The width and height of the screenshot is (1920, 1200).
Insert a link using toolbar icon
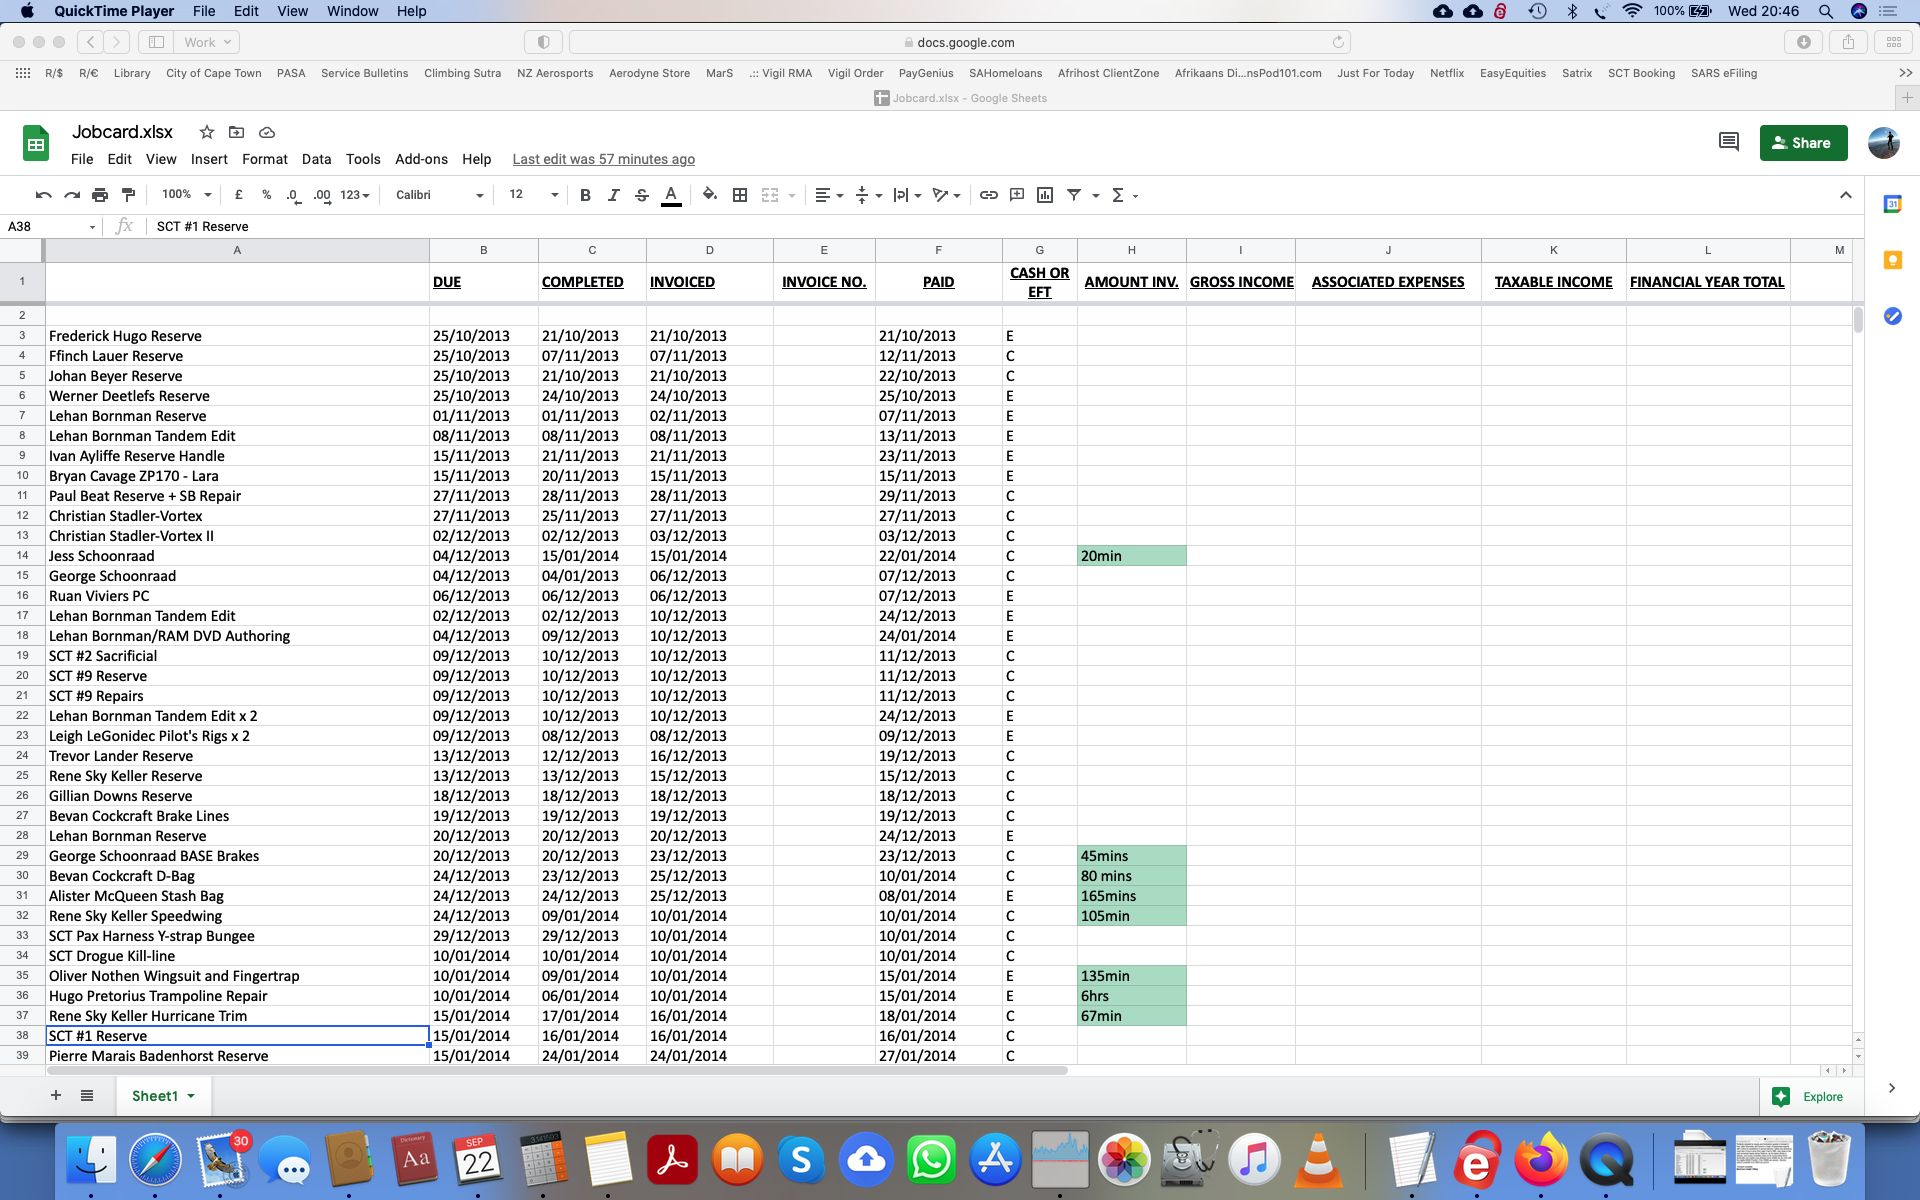tap(988, 195)
